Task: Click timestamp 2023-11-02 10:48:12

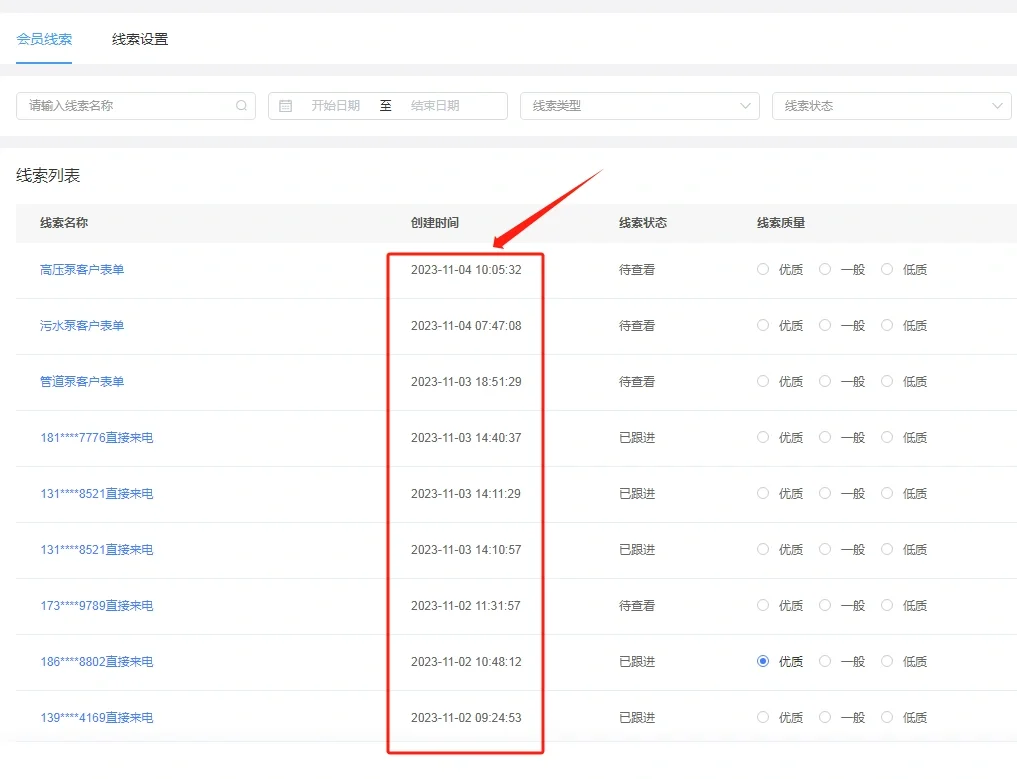Action: [x=466, y=662]
